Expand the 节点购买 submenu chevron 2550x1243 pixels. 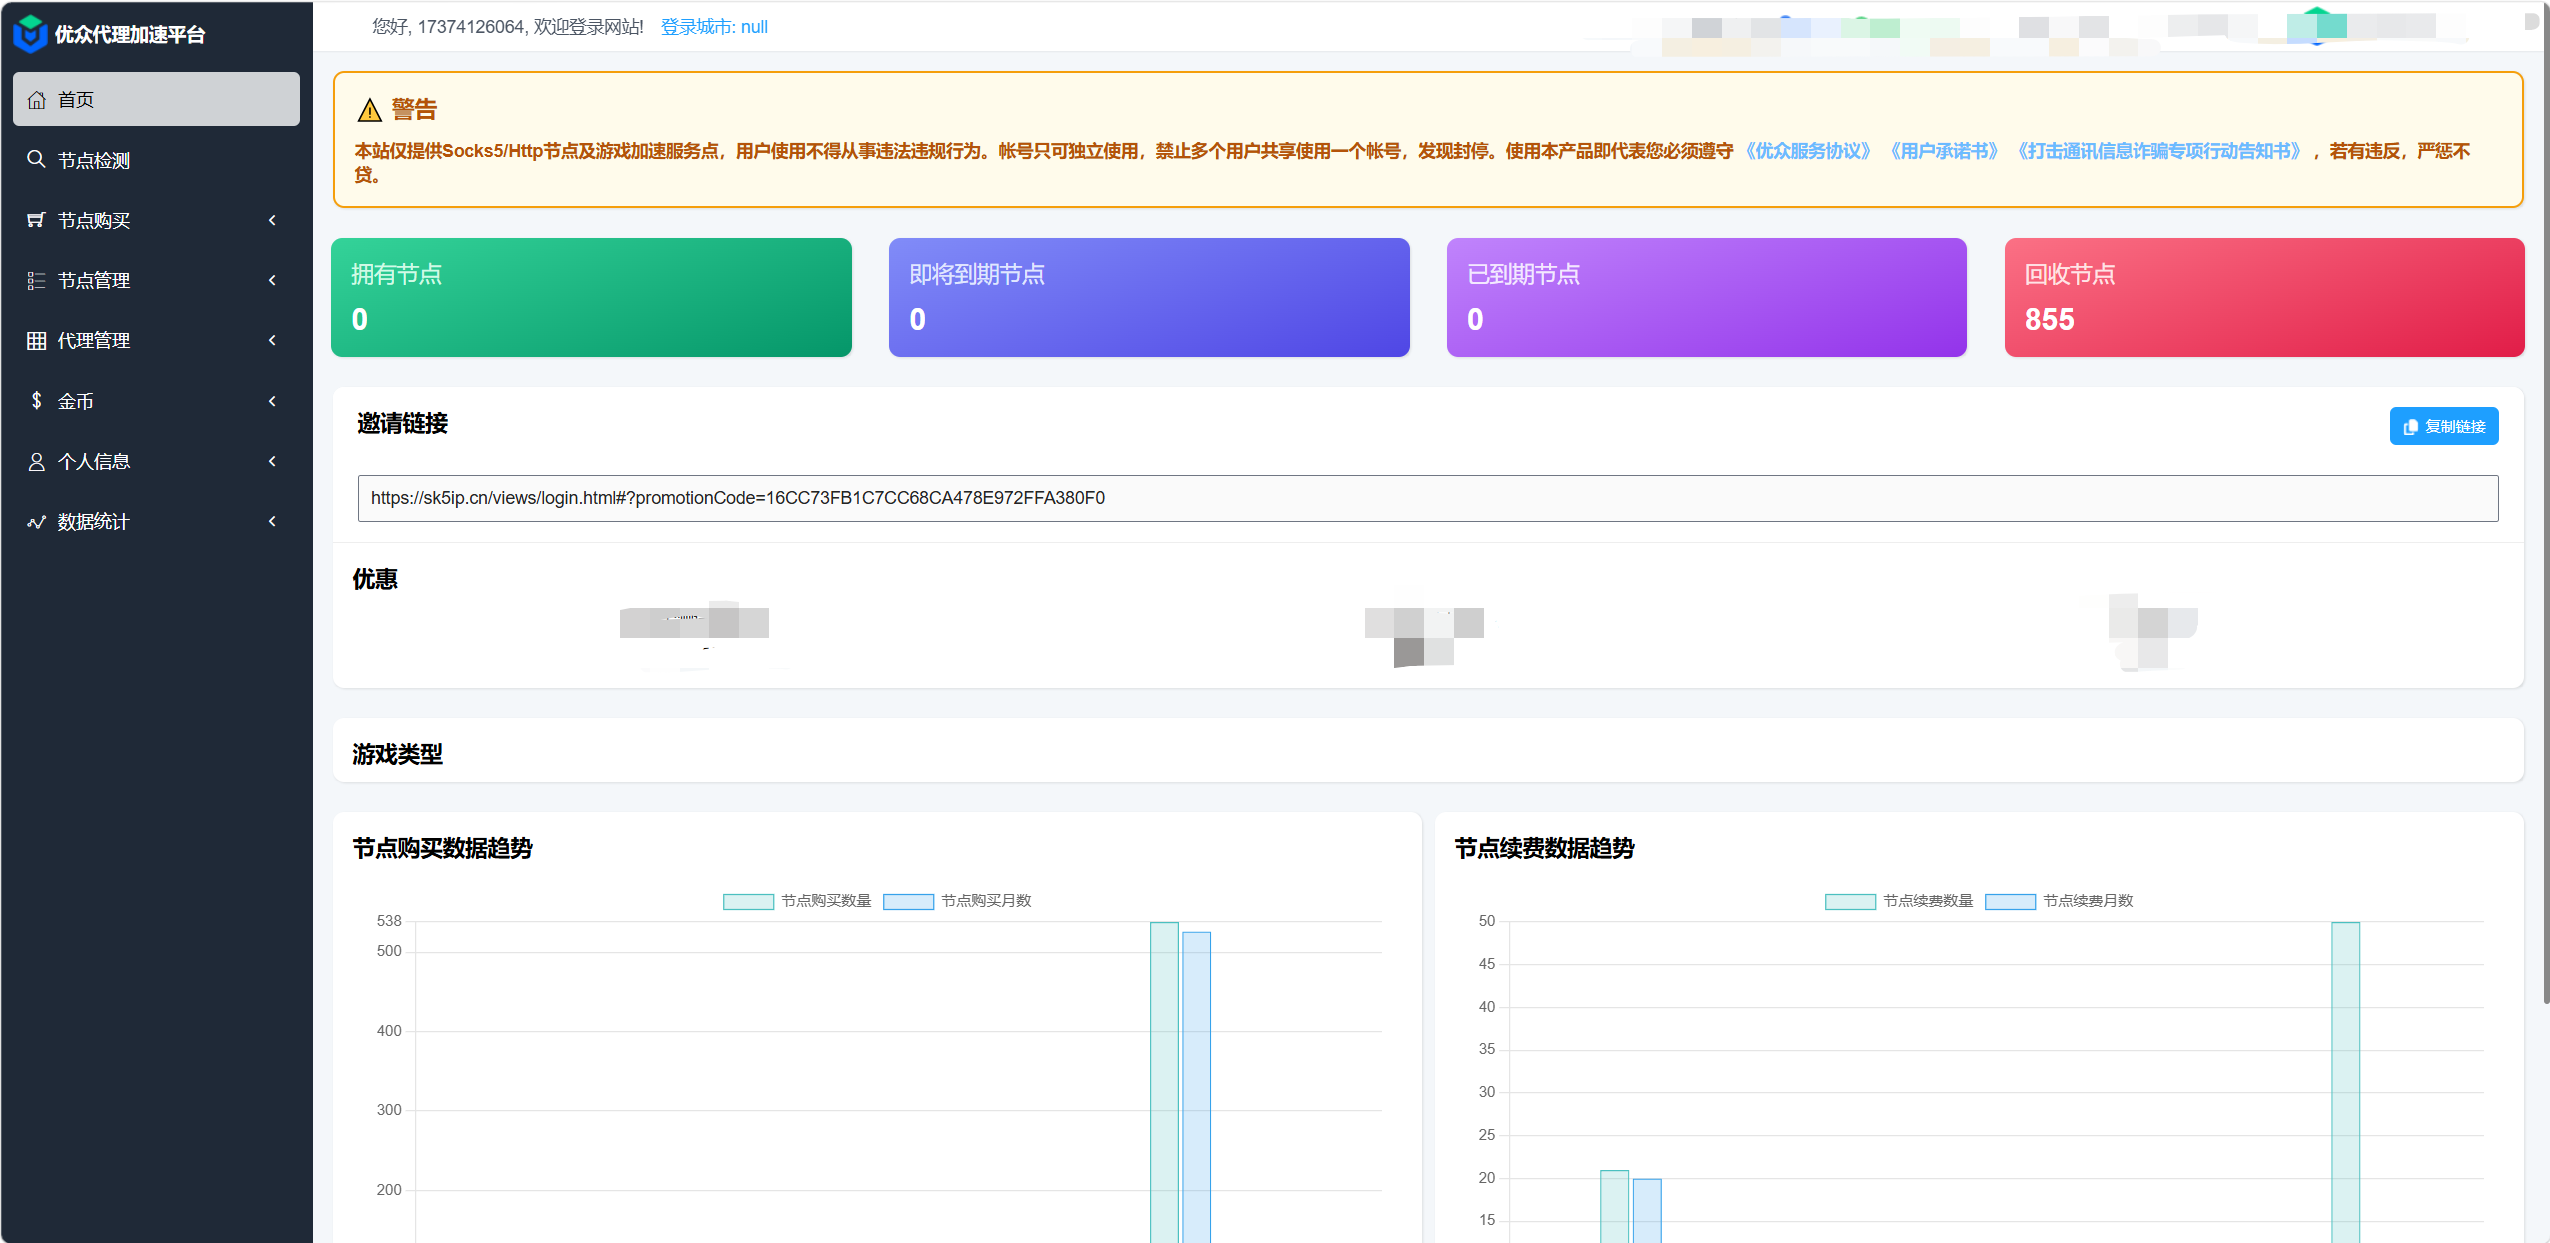coord(272,220)
